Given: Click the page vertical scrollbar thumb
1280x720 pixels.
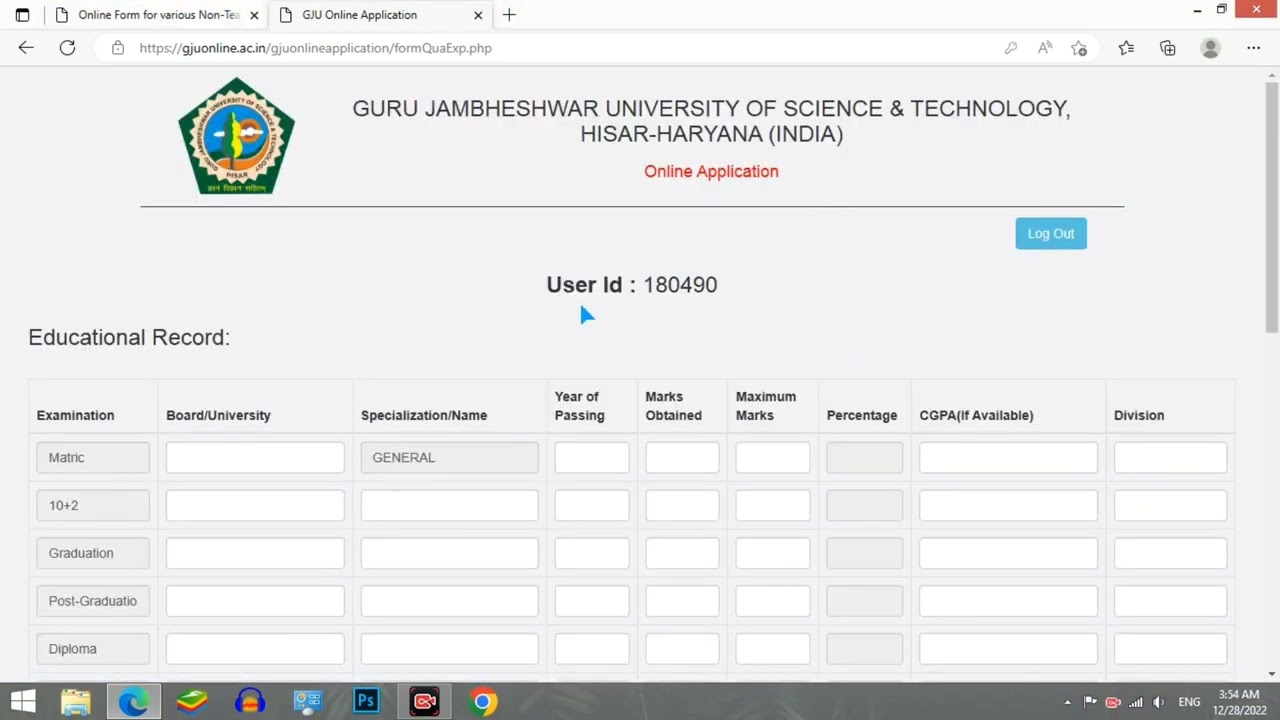Looking at the screenshot, I should tap(1272, 207).
